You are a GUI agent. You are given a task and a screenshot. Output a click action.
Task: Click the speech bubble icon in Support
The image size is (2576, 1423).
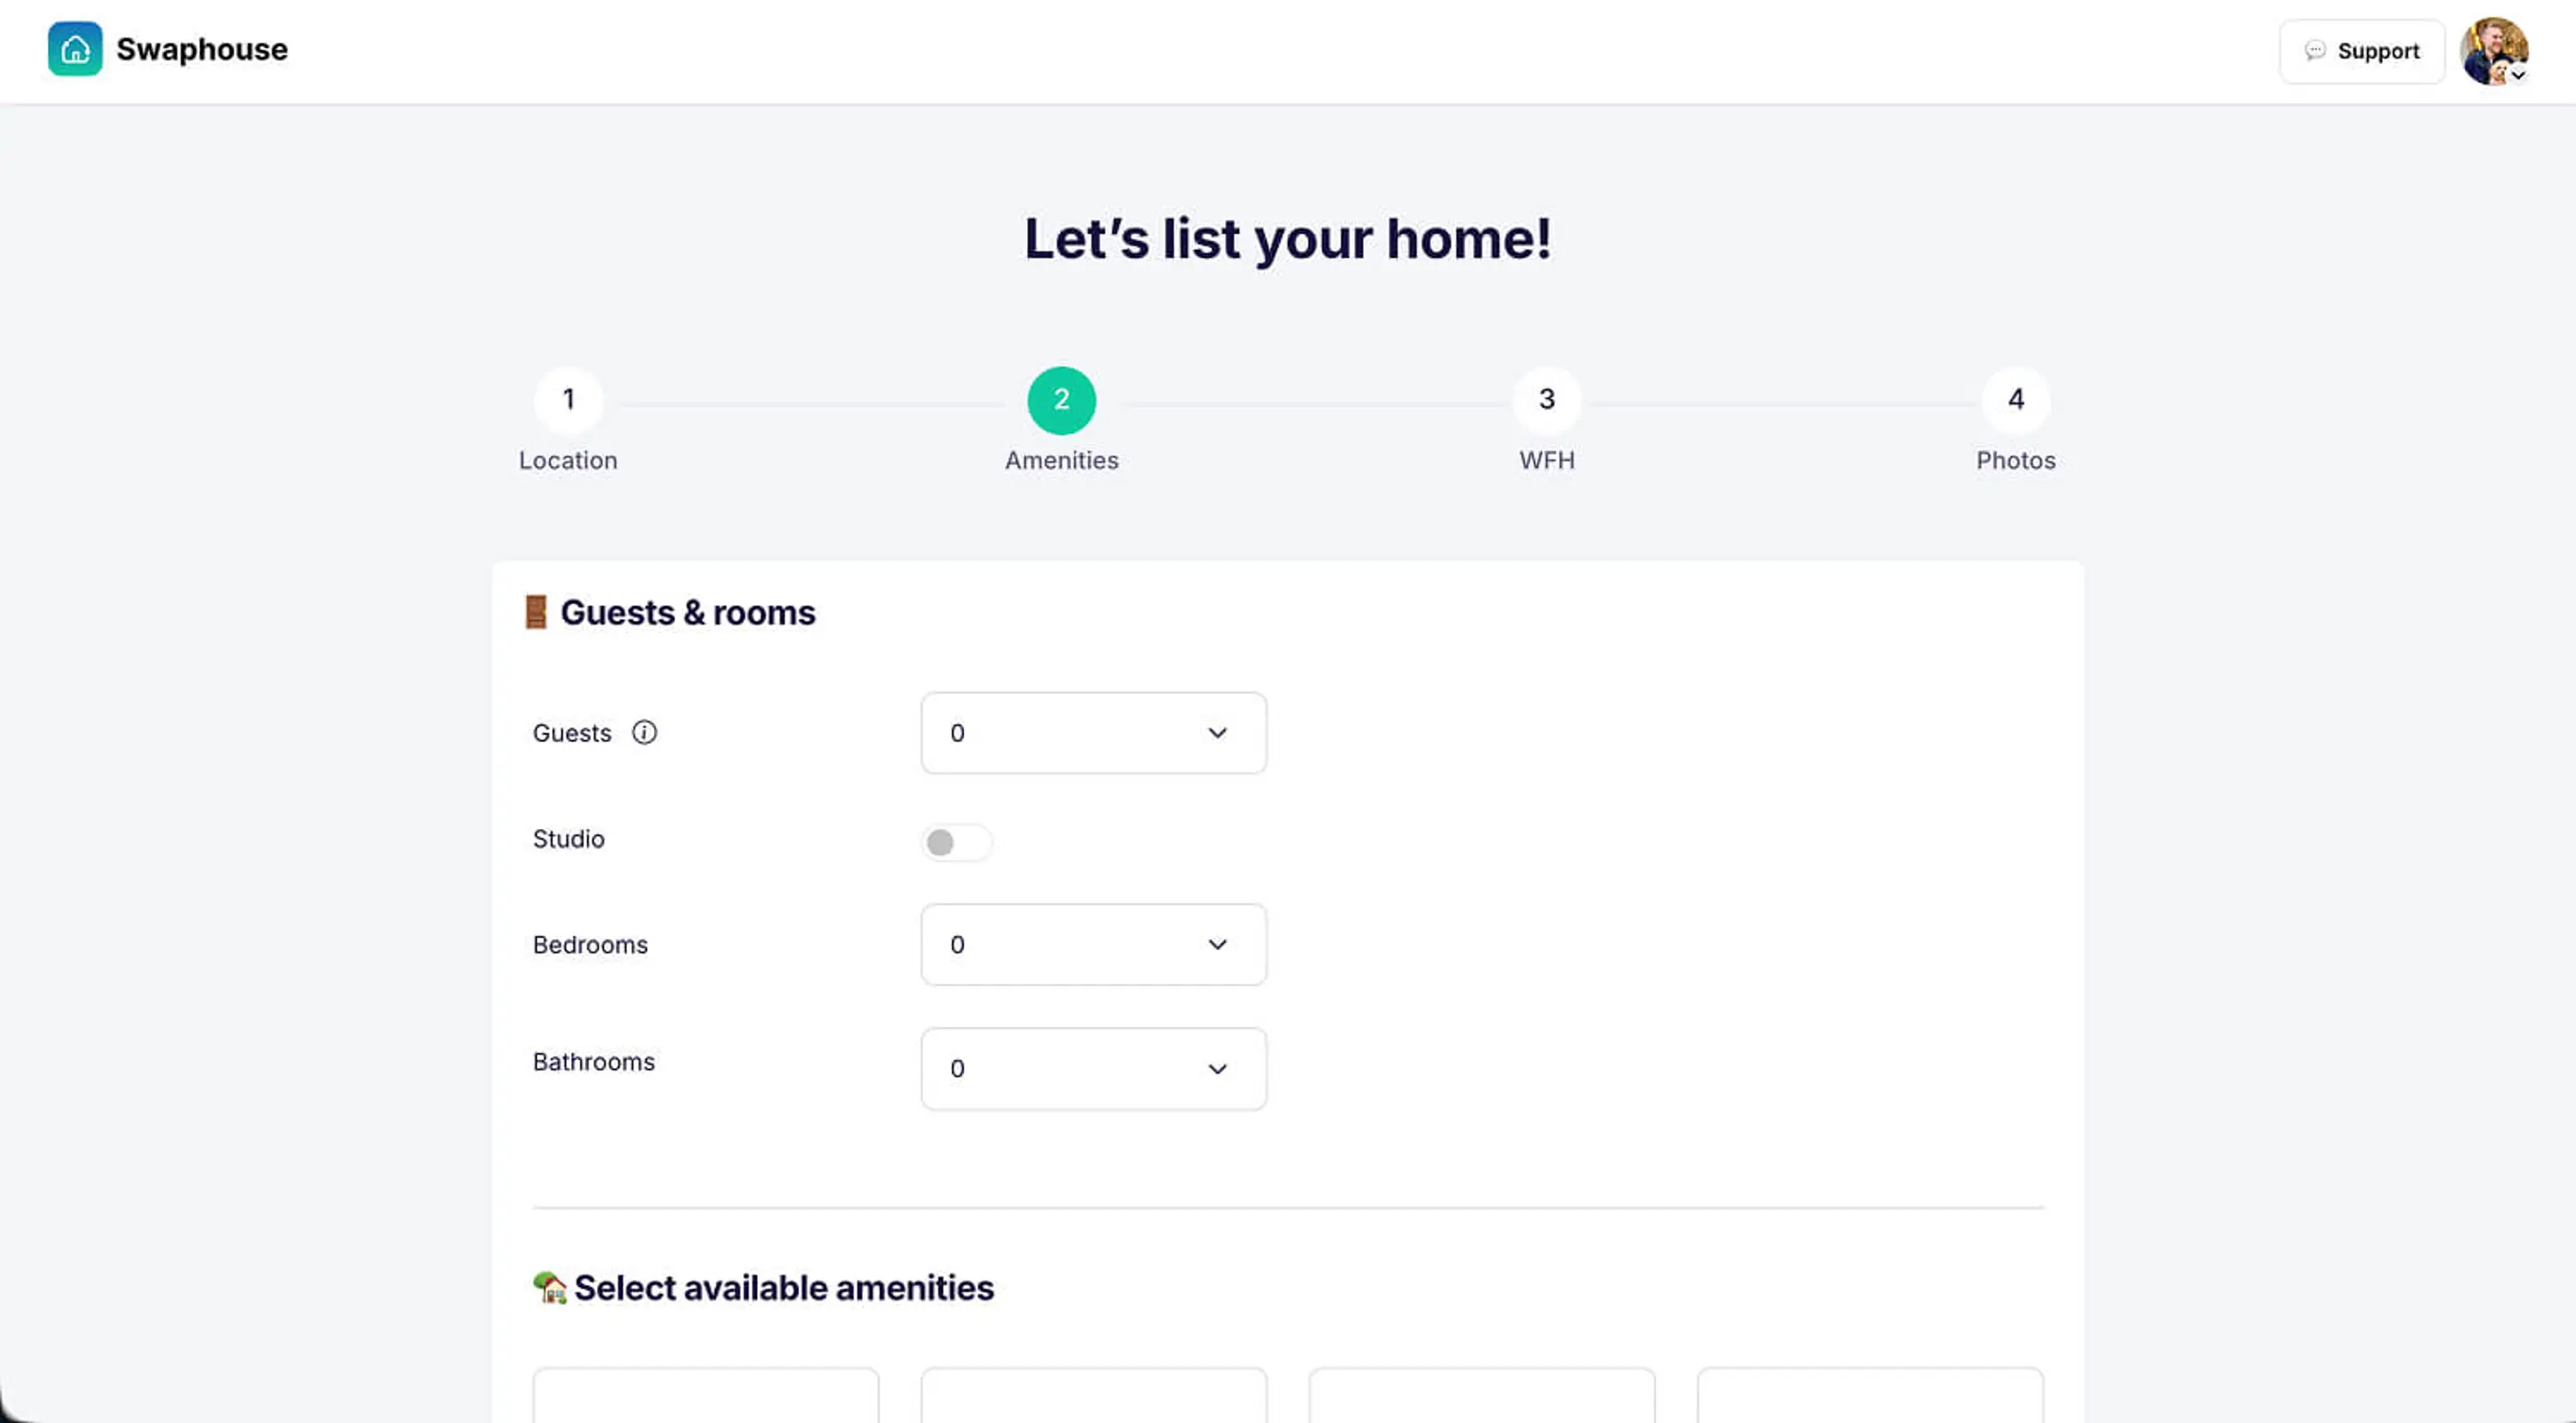(x=2315, y=51)
